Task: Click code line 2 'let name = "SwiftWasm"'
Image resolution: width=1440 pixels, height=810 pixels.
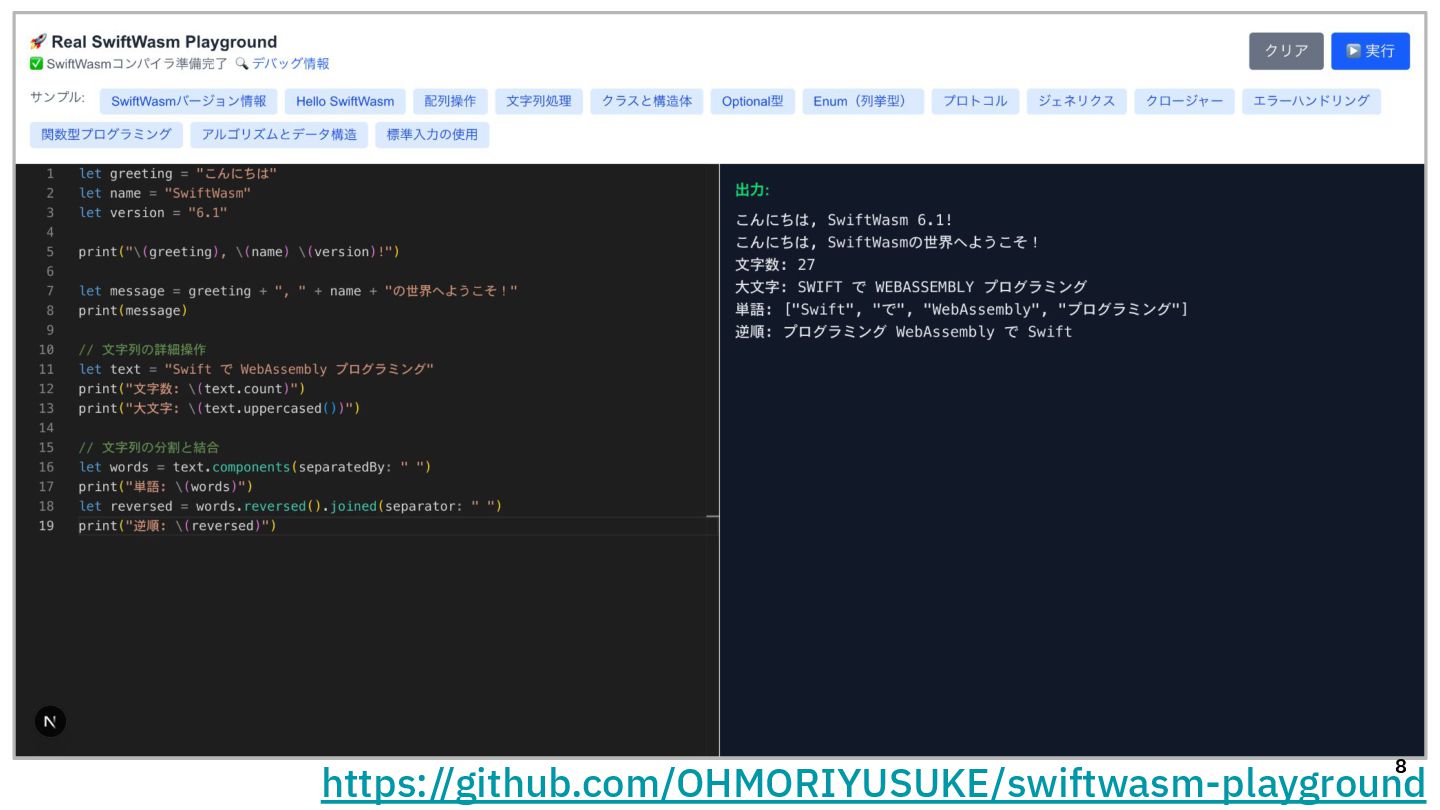Action: pyautogui.click(x=165, y=193)
